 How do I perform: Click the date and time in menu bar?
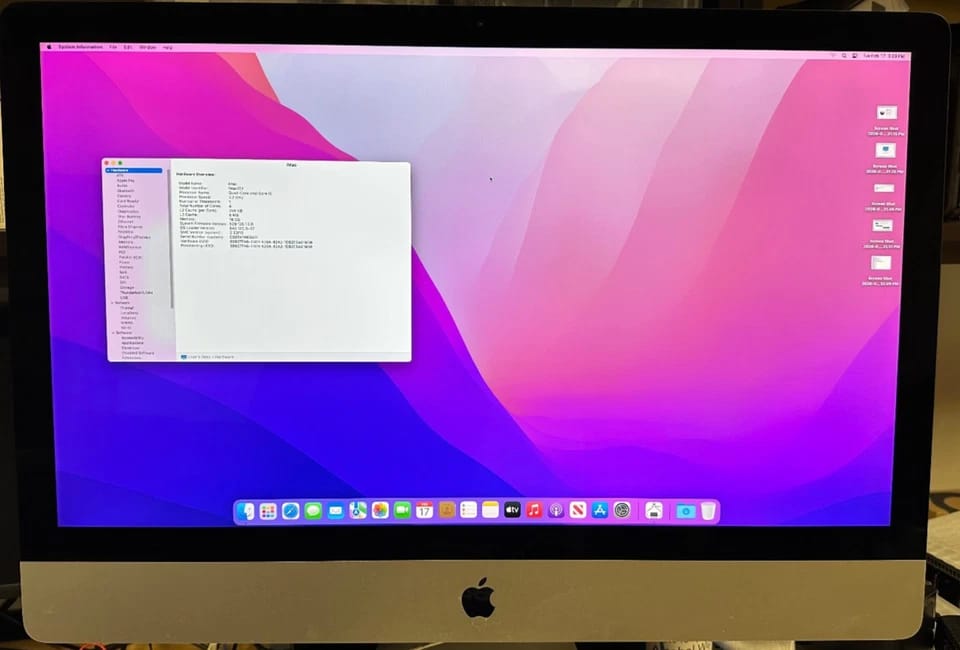coord(884,56)
